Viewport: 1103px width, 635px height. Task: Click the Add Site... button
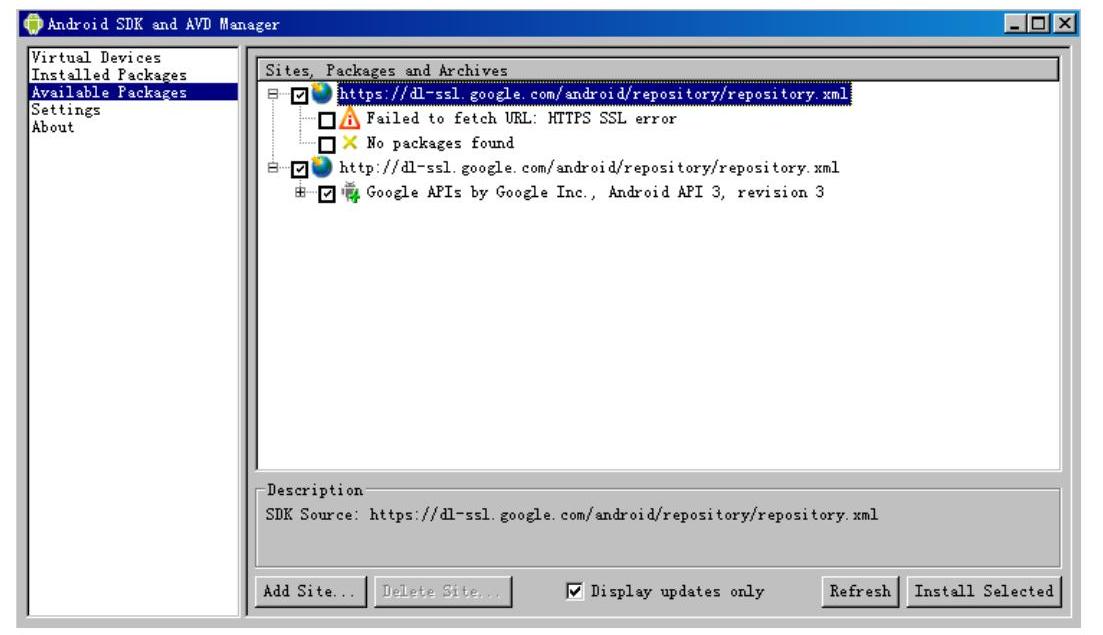tap(310, 591)
